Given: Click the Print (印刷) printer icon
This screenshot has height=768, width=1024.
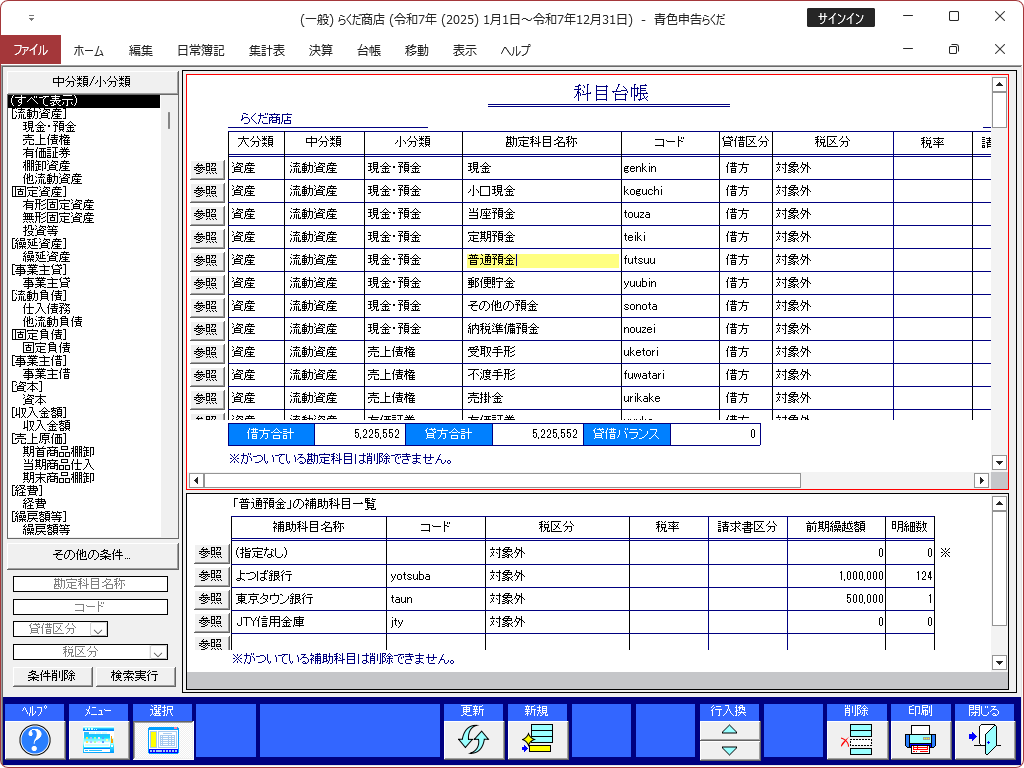Looking at the screenshot, I should coord(921,740).
